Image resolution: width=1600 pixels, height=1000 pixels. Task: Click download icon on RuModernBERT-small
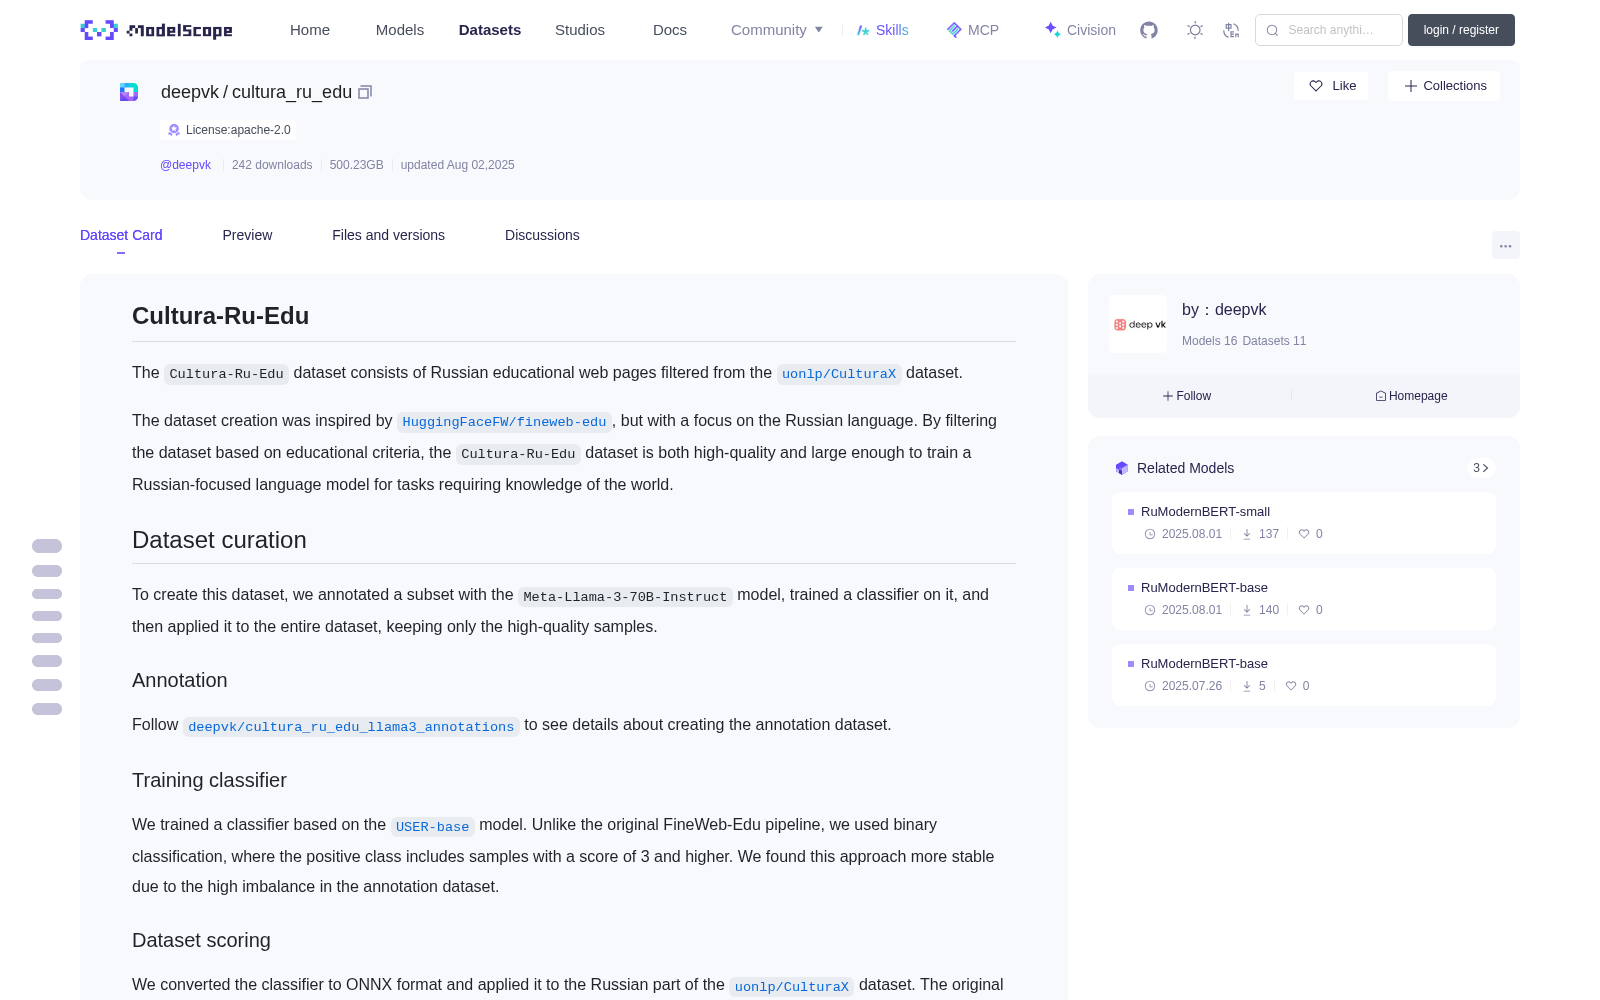point(1247,534)
